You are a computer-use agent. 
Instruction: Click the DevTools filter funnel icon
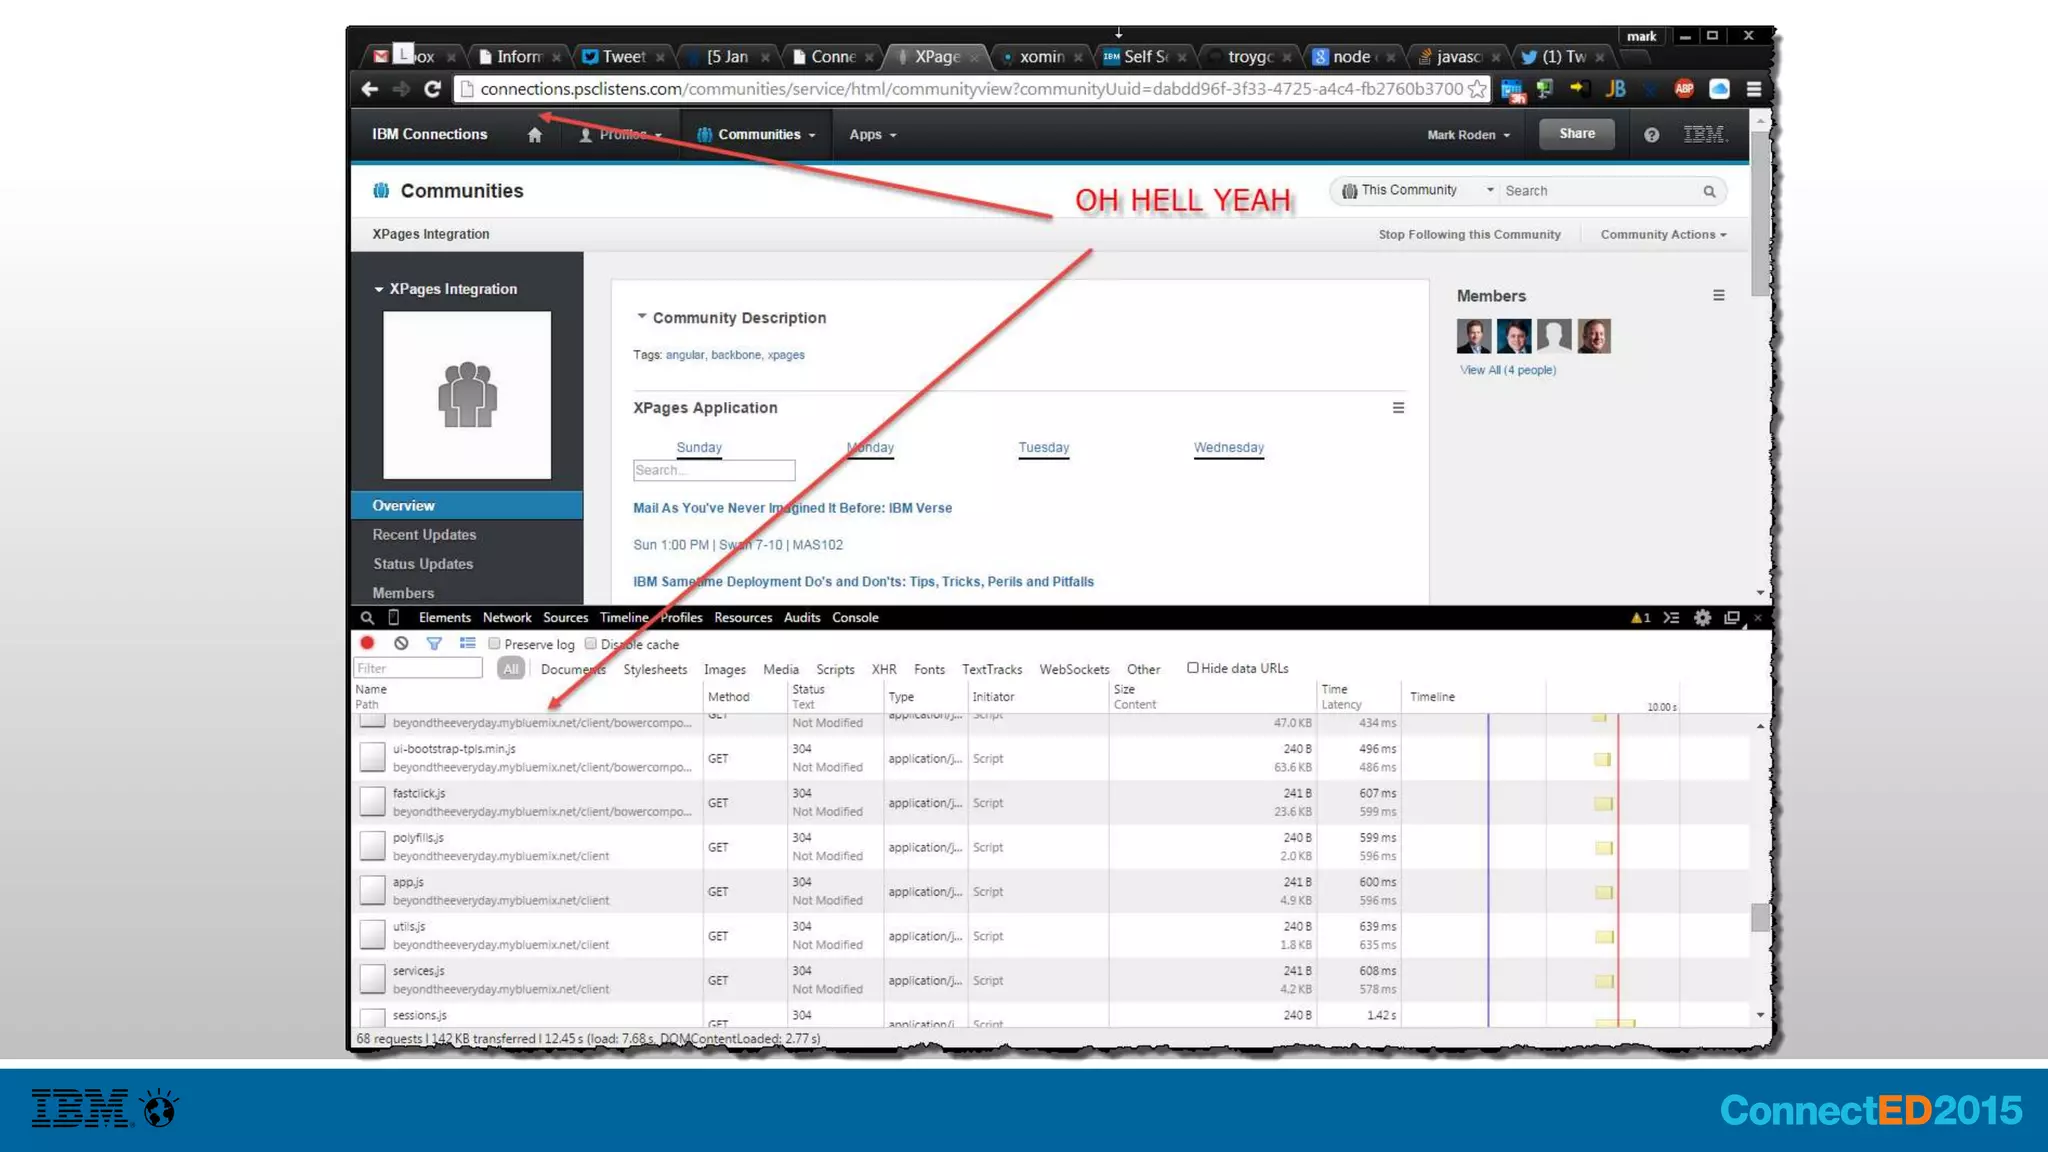[434, 643]
